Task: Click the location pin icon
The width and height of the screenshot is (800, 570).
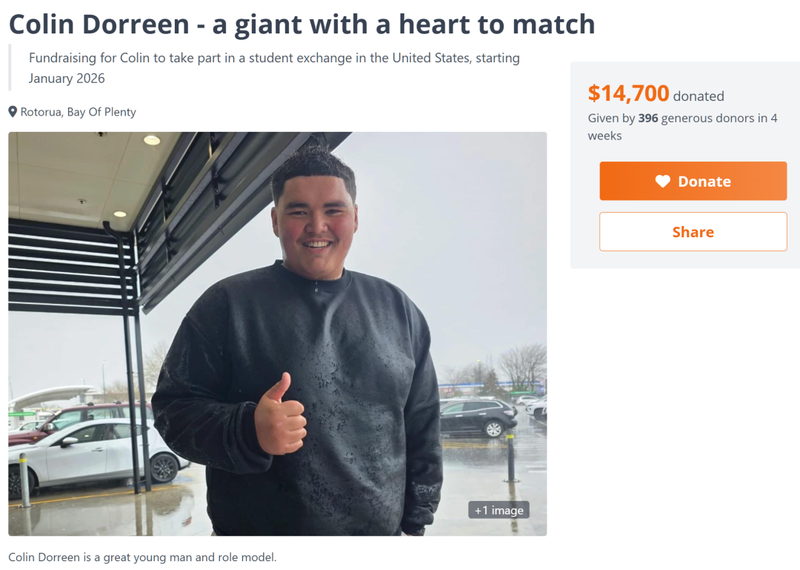Action: pyautogui.click(x=13, y=112)
